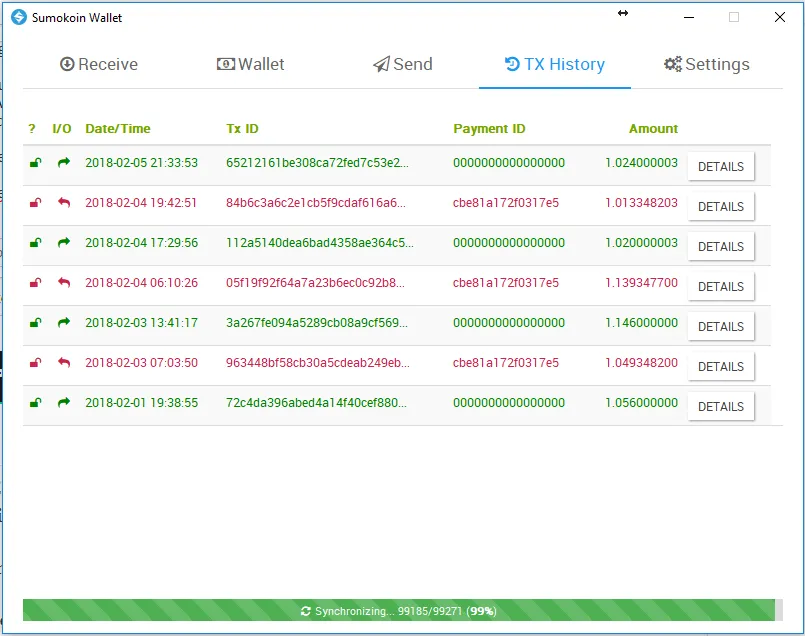The height and width of the screenshot is (636, 805).
Task: Close the Sumokoin Wallet window
Action: pyautogui.click(x=780, y=17)
